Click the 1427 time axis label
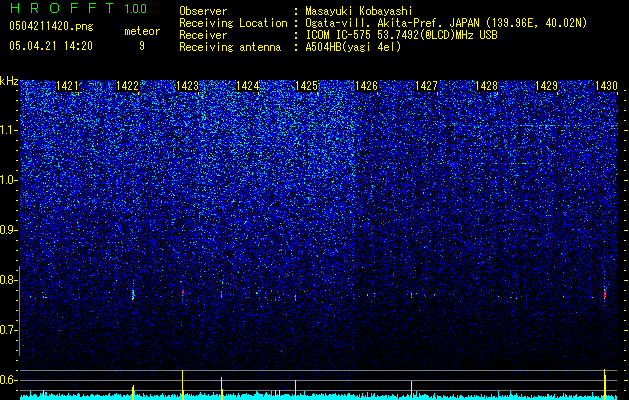This screenshot has height=400, width=629. click(x=426, y=86)
